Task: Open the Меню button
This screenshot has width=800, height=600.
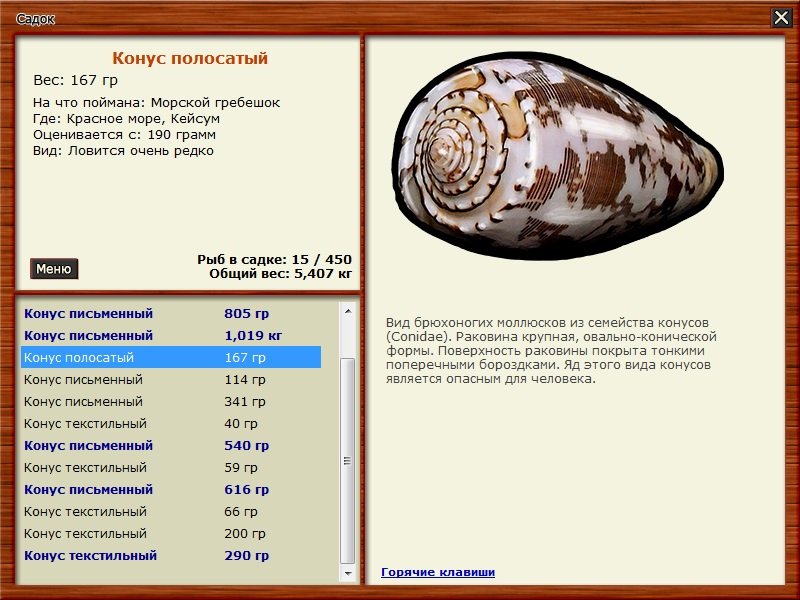Action: coord(54,268)
